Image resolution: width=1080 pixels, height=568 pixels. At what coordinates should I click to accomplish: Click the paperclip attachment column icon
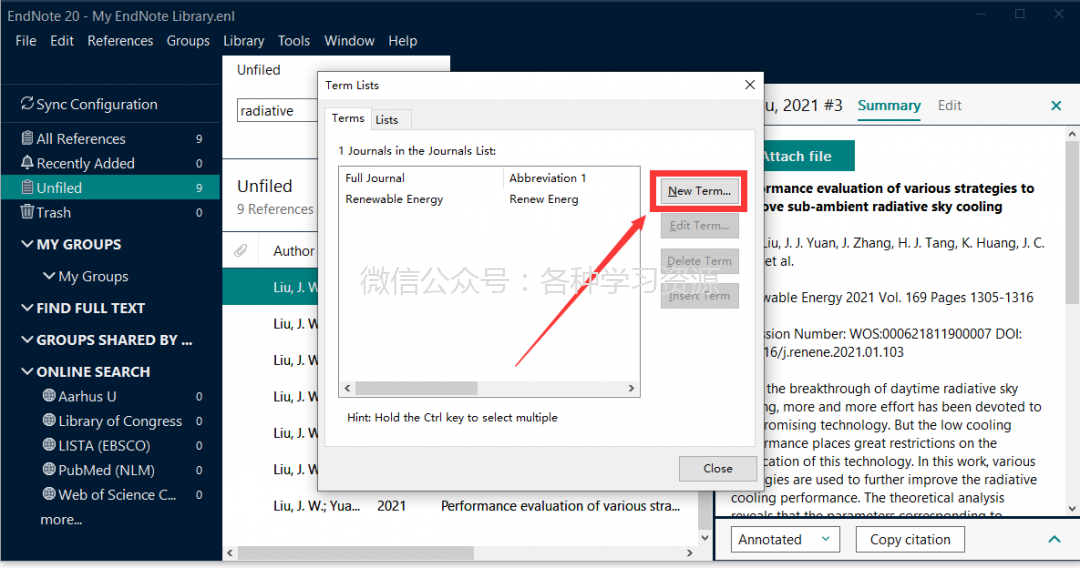(240, 251)
